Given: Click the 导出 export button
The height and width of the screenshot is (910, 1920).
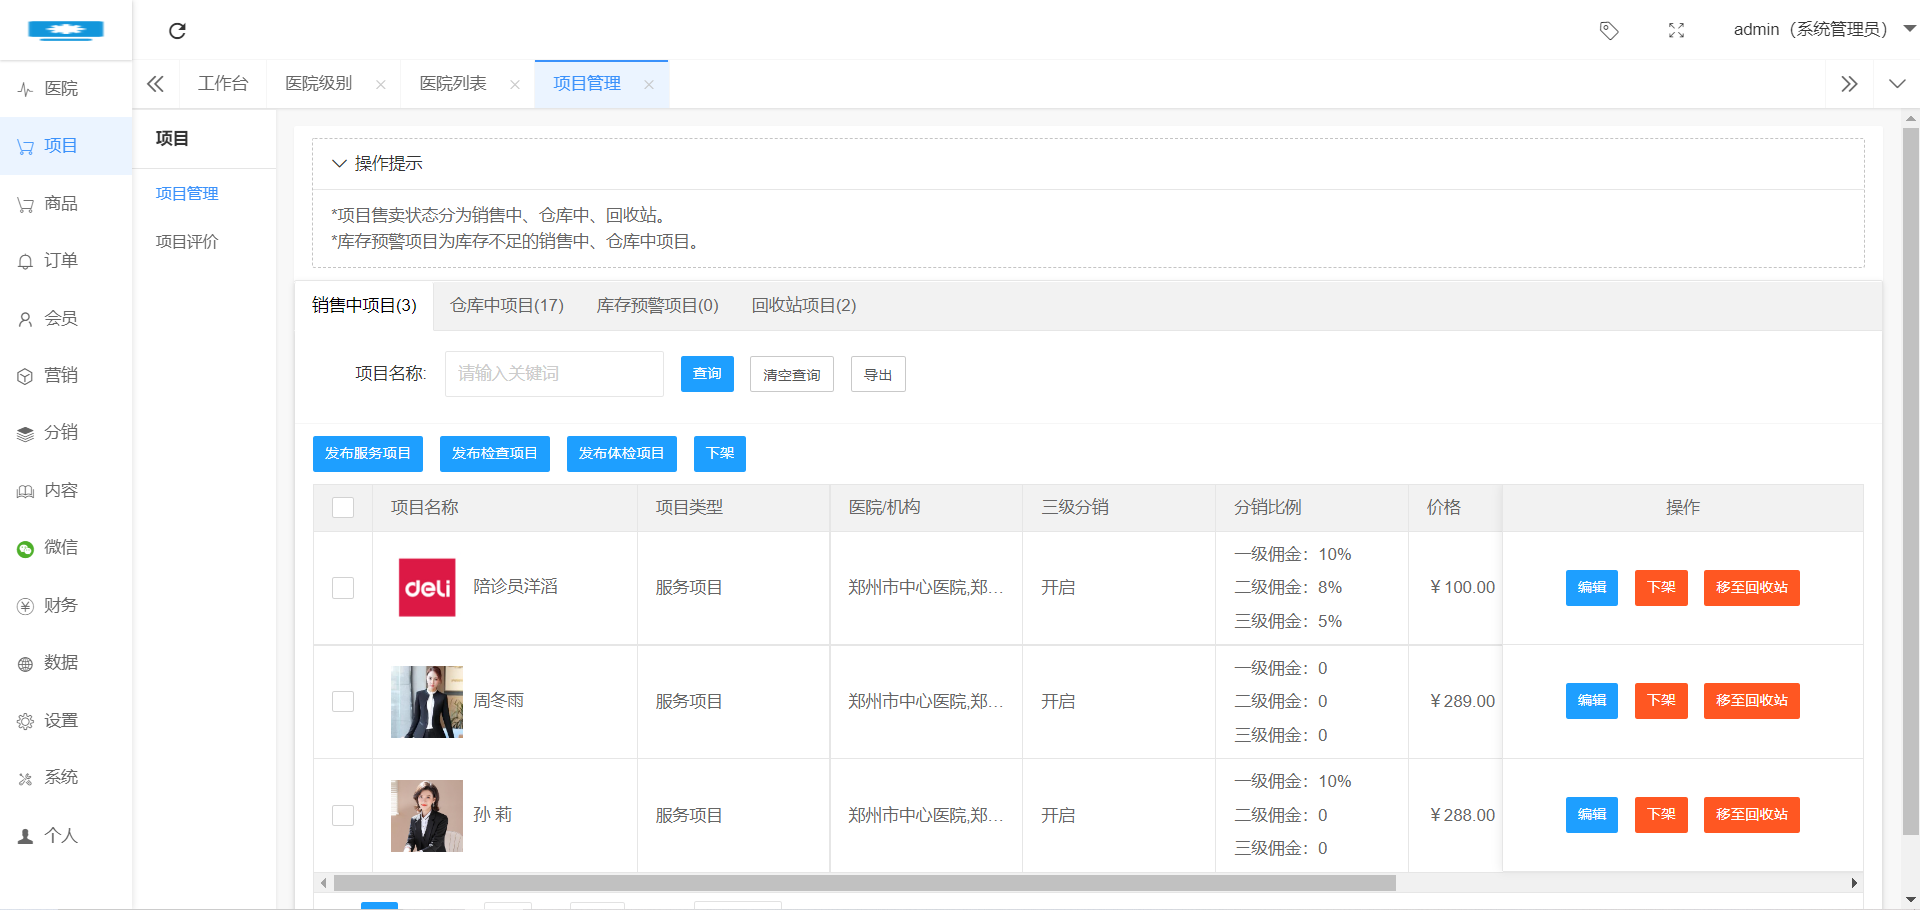Looking at the screenshot, I should (878, 375).
